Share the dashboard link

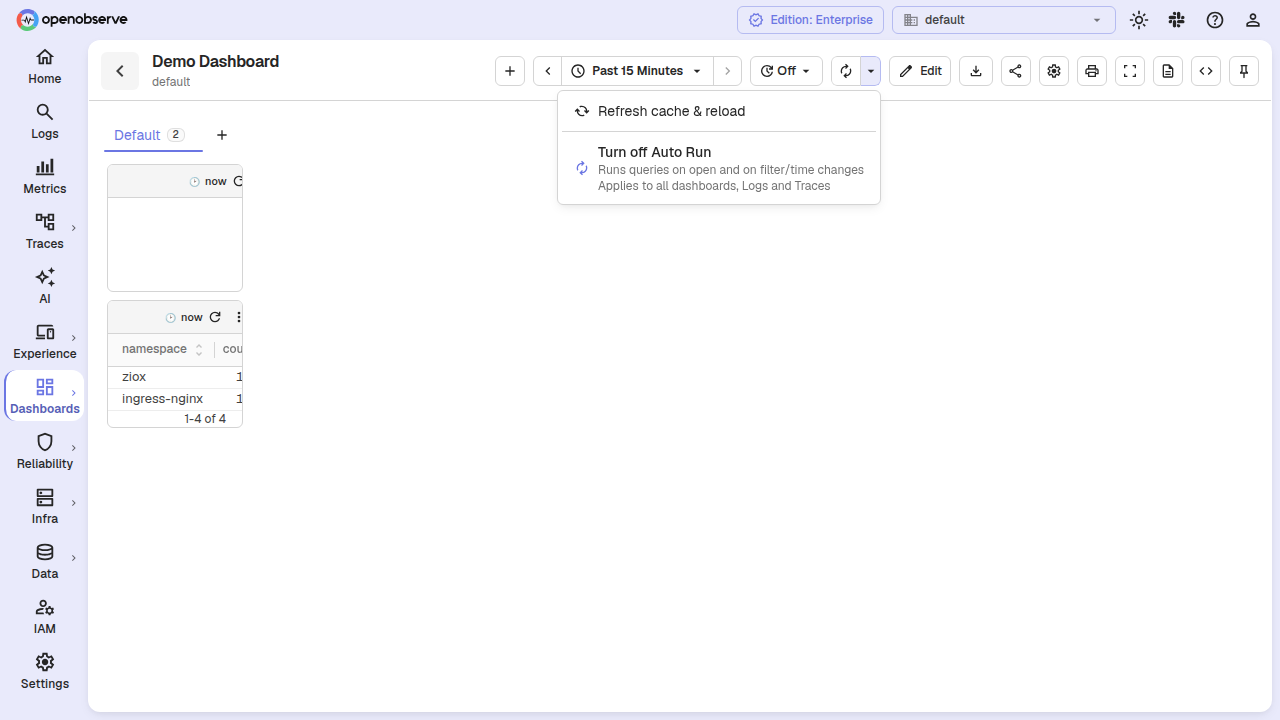click(1015, 71)
